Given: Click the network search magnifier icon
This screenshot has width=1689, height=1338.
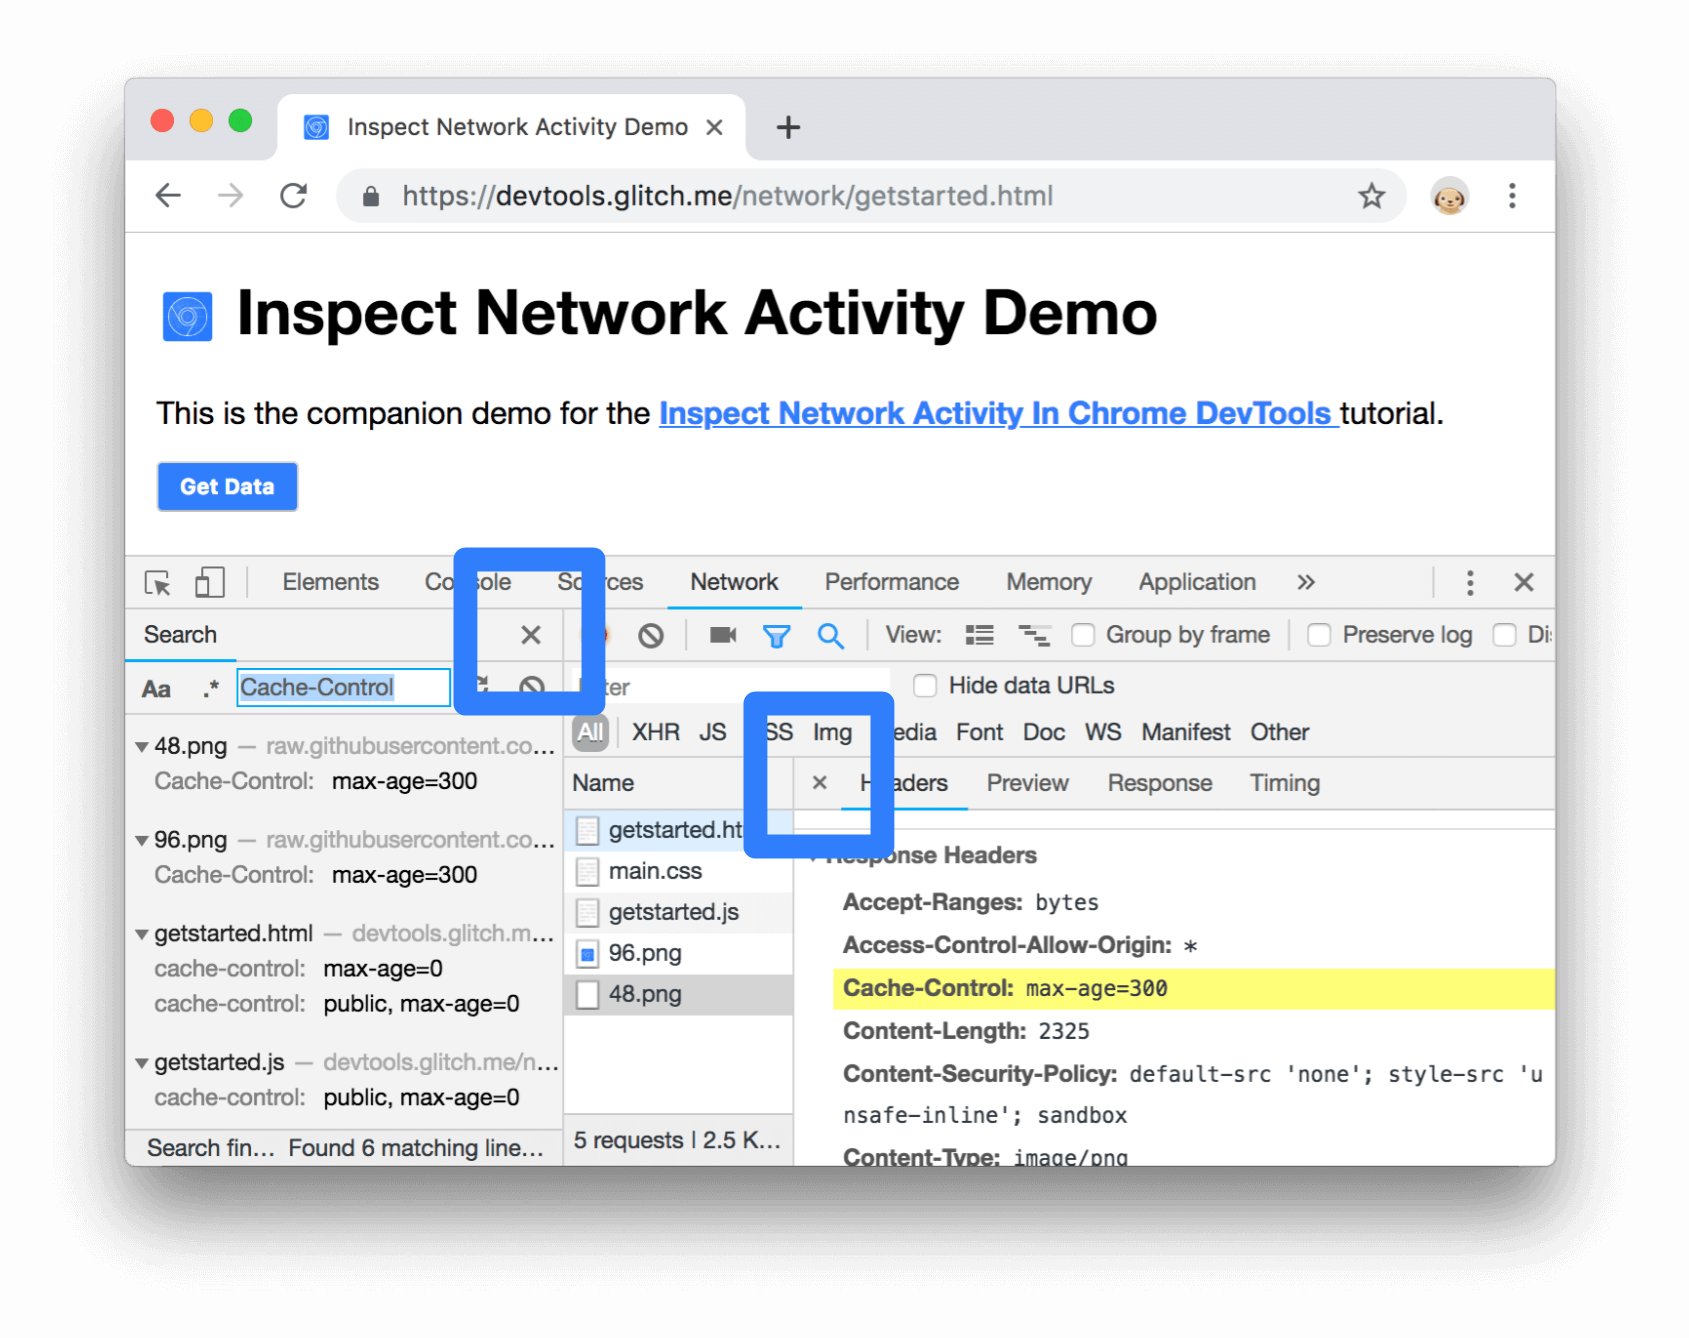Looking at the screenshot, I should [830, 635].
